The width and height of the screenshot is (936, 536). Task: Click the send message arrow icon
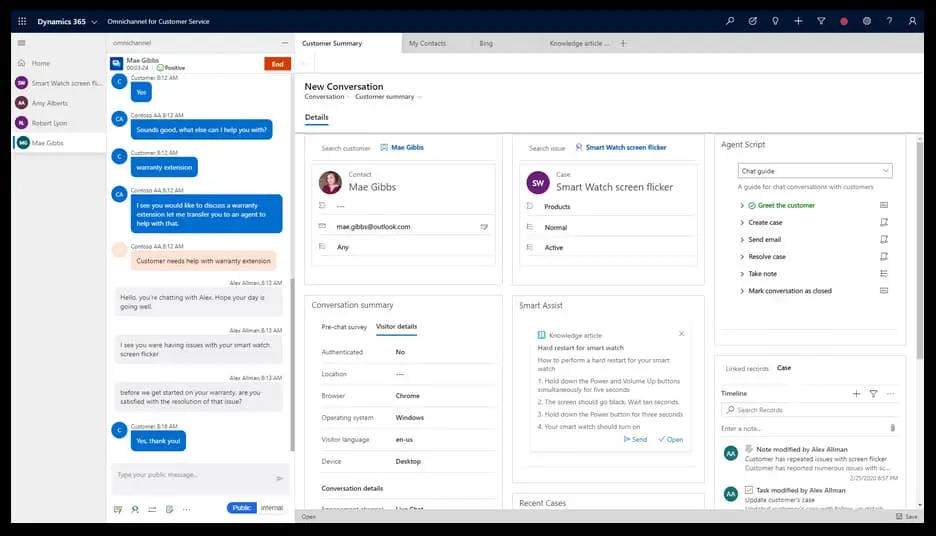coord(279,479)
